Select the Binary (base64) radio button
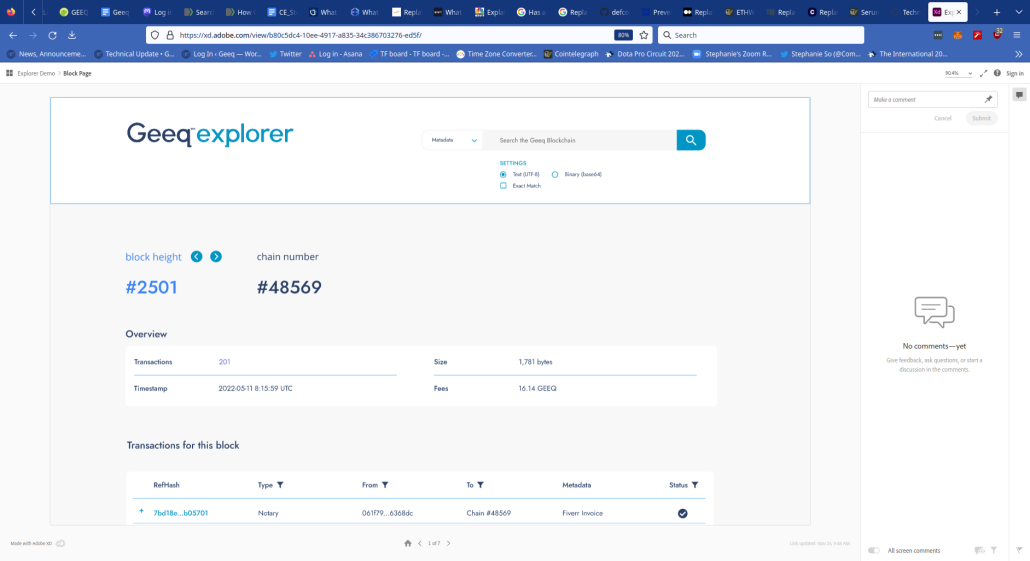 (x=555, y=175)
